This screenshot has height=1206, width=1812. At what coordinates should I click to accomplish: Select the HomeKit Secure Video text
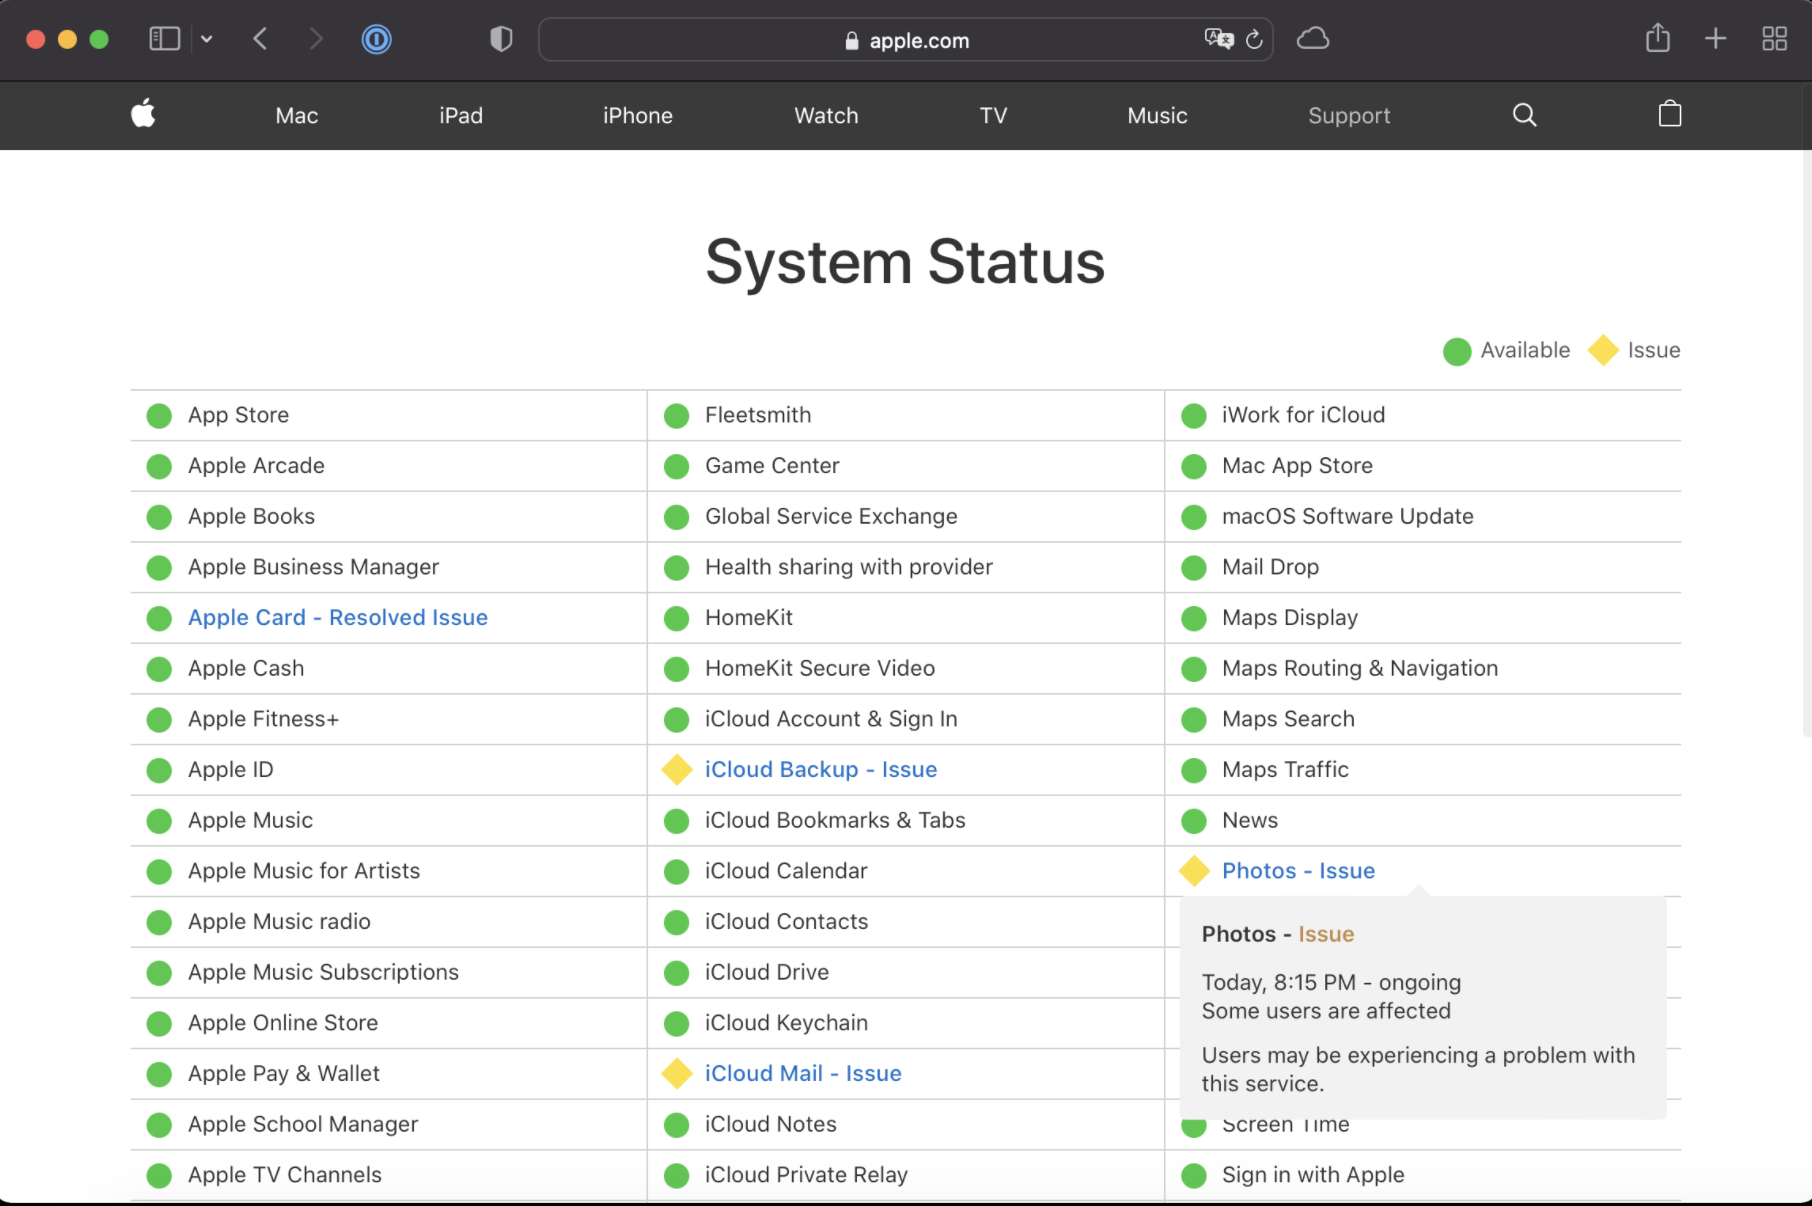pyautogui.click(x=820, y=668)
